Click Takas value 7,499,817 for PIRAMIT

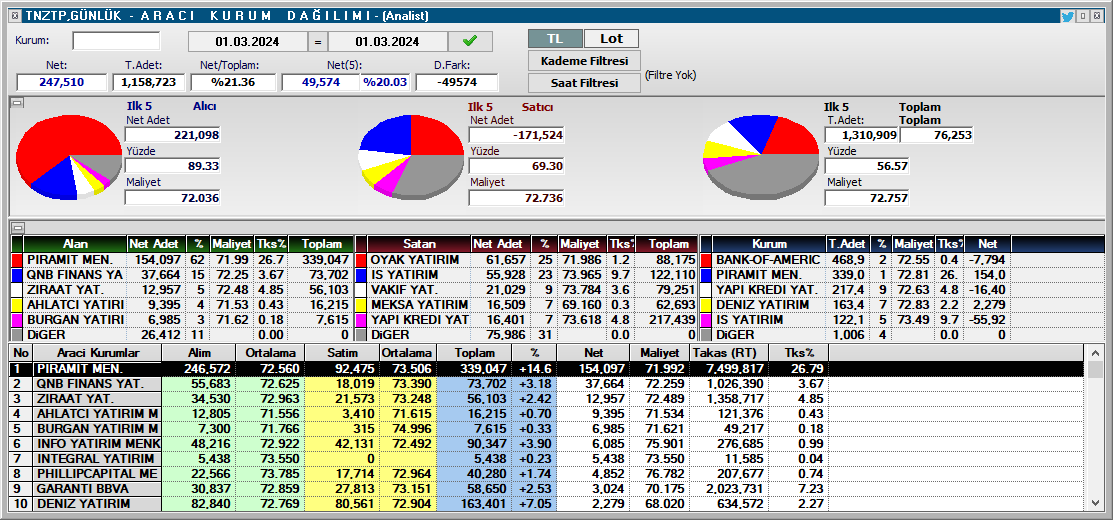click(728, 369)
